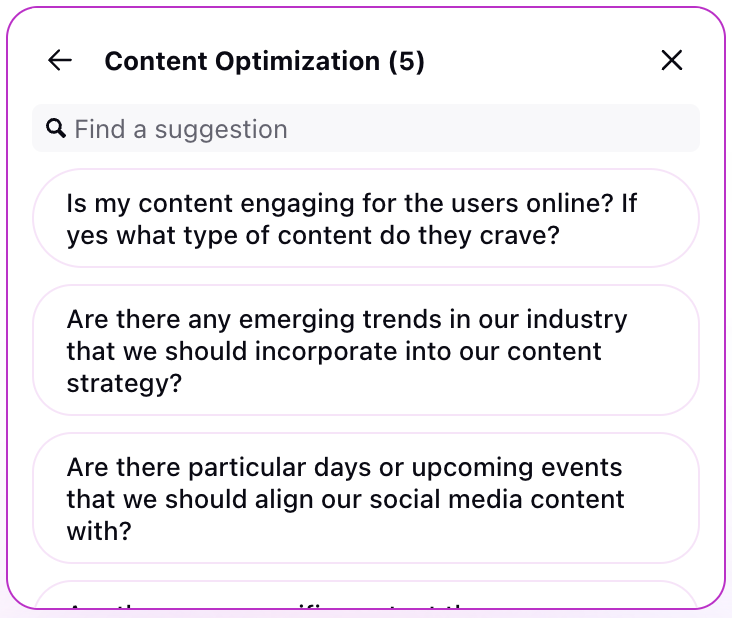
Task: Select the 'particular days or upcoming events' prompt
Action: click(x=366, y=498)
